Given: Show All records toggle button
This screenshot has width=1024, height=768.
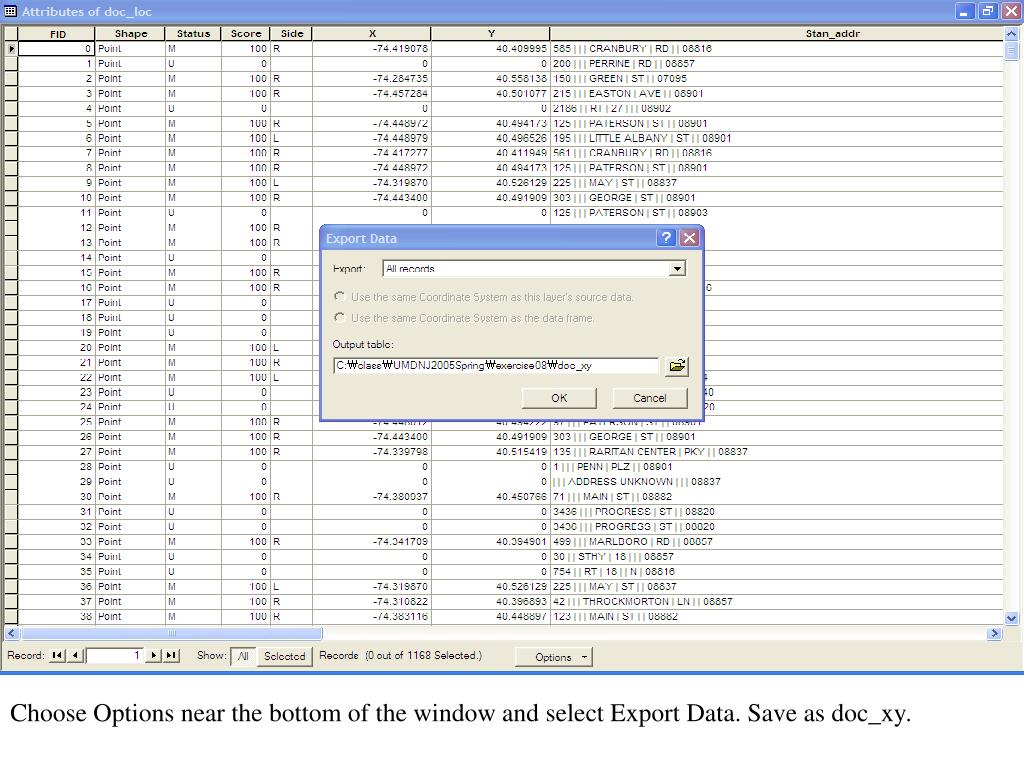Looking at the screenshot, I should tap(243, 656).
